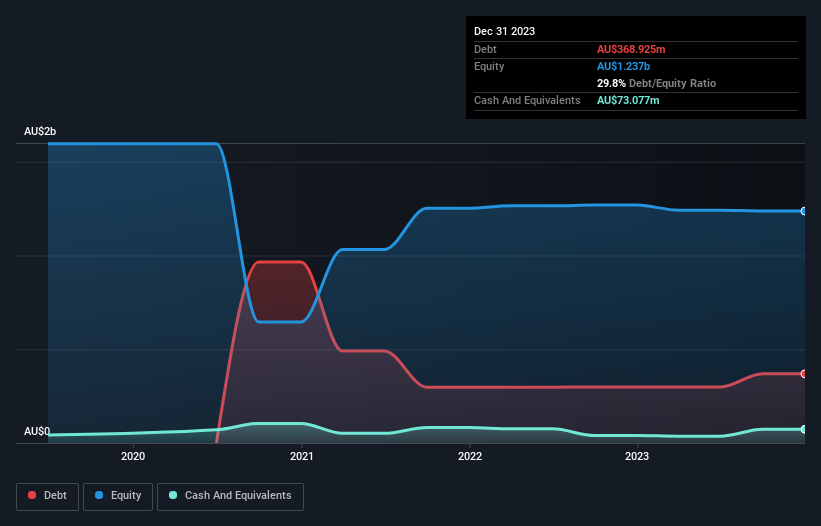Select the Debt endpoint marker on chart

pyautogui.click(x=804, y=374)
